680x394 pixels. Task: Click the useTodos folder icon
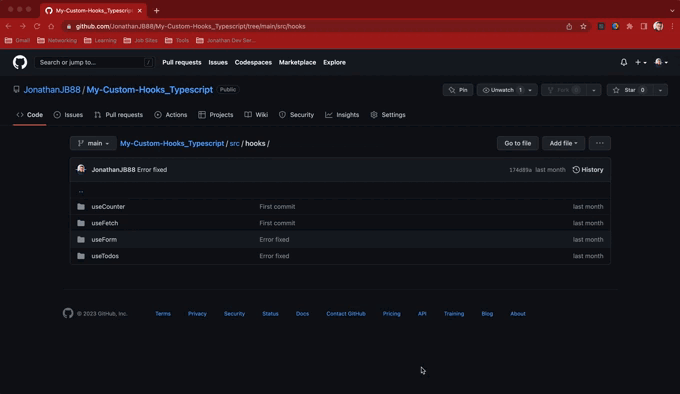click(x=81, y=256)
